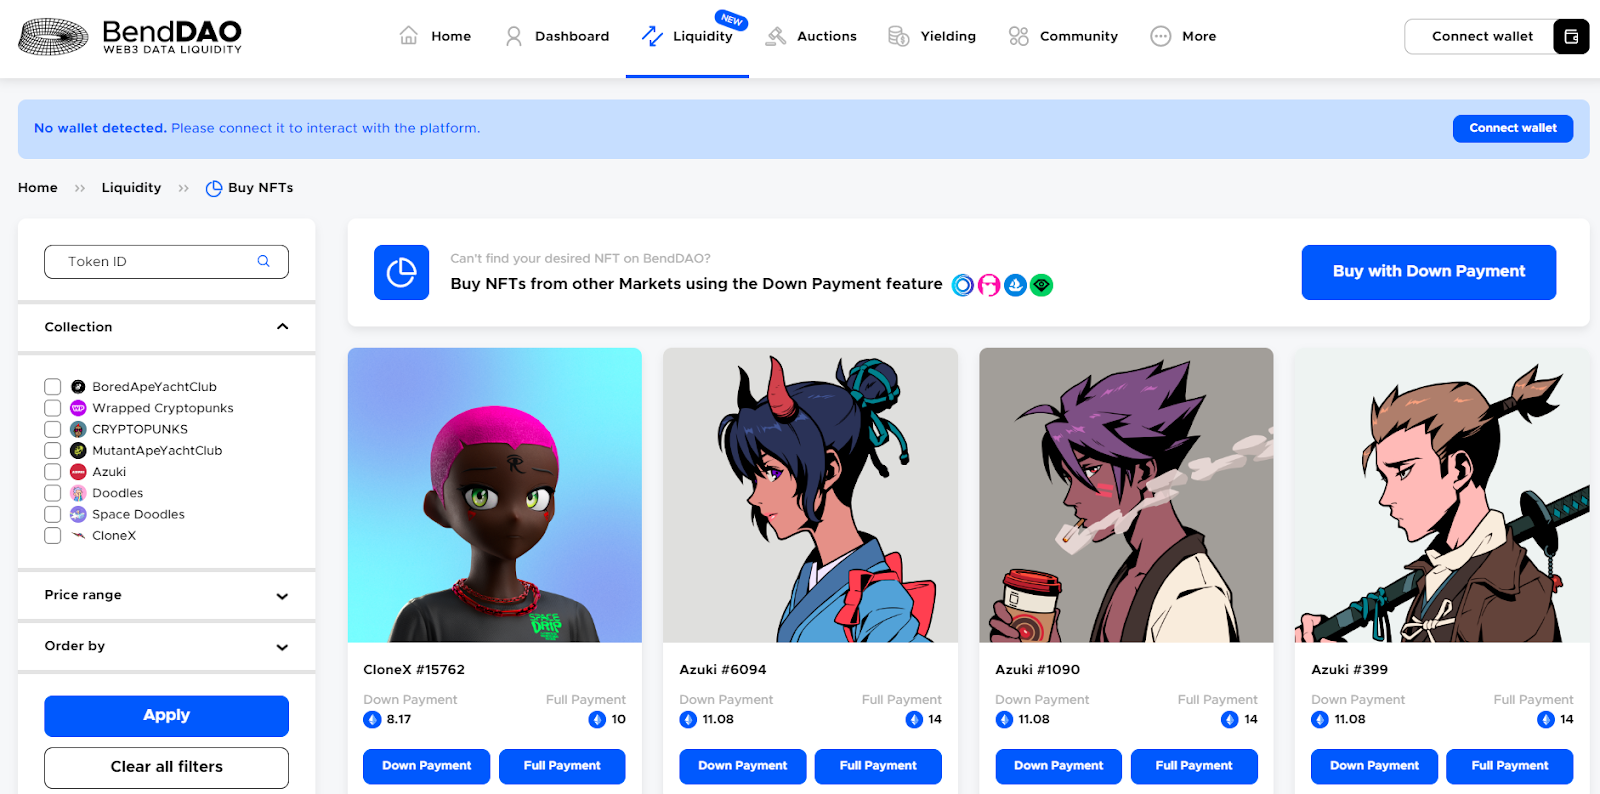Screen dimensions: 1600x794
Task: Click Connect wallet in the blue banner
Action: click(x=1513, y=128)
